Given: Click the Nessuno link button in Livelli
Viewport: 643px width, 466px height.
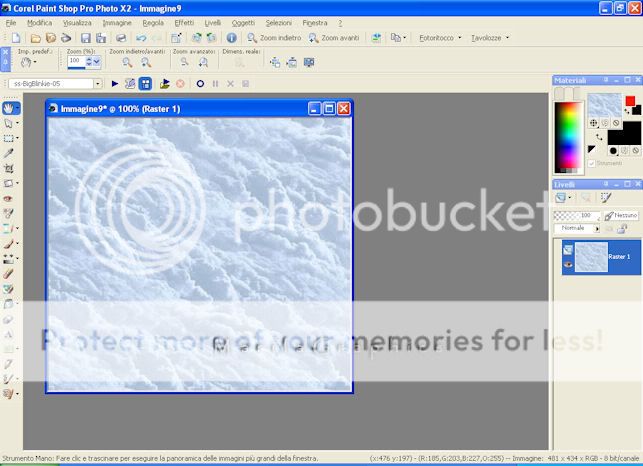Looking at the screenshot, I should point(621,215).
